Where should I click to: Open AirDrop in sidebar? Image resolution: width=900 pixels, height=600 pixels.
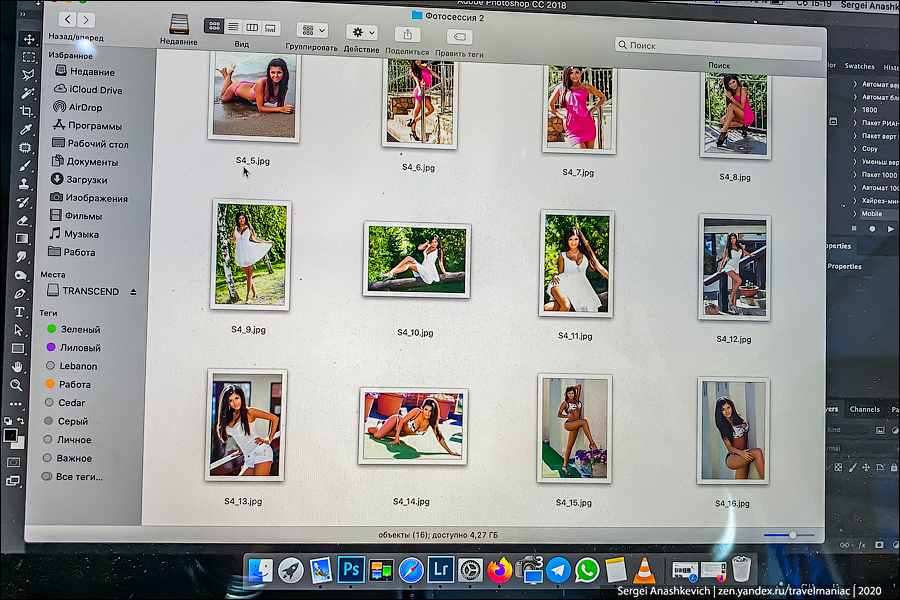click(77, 107)
